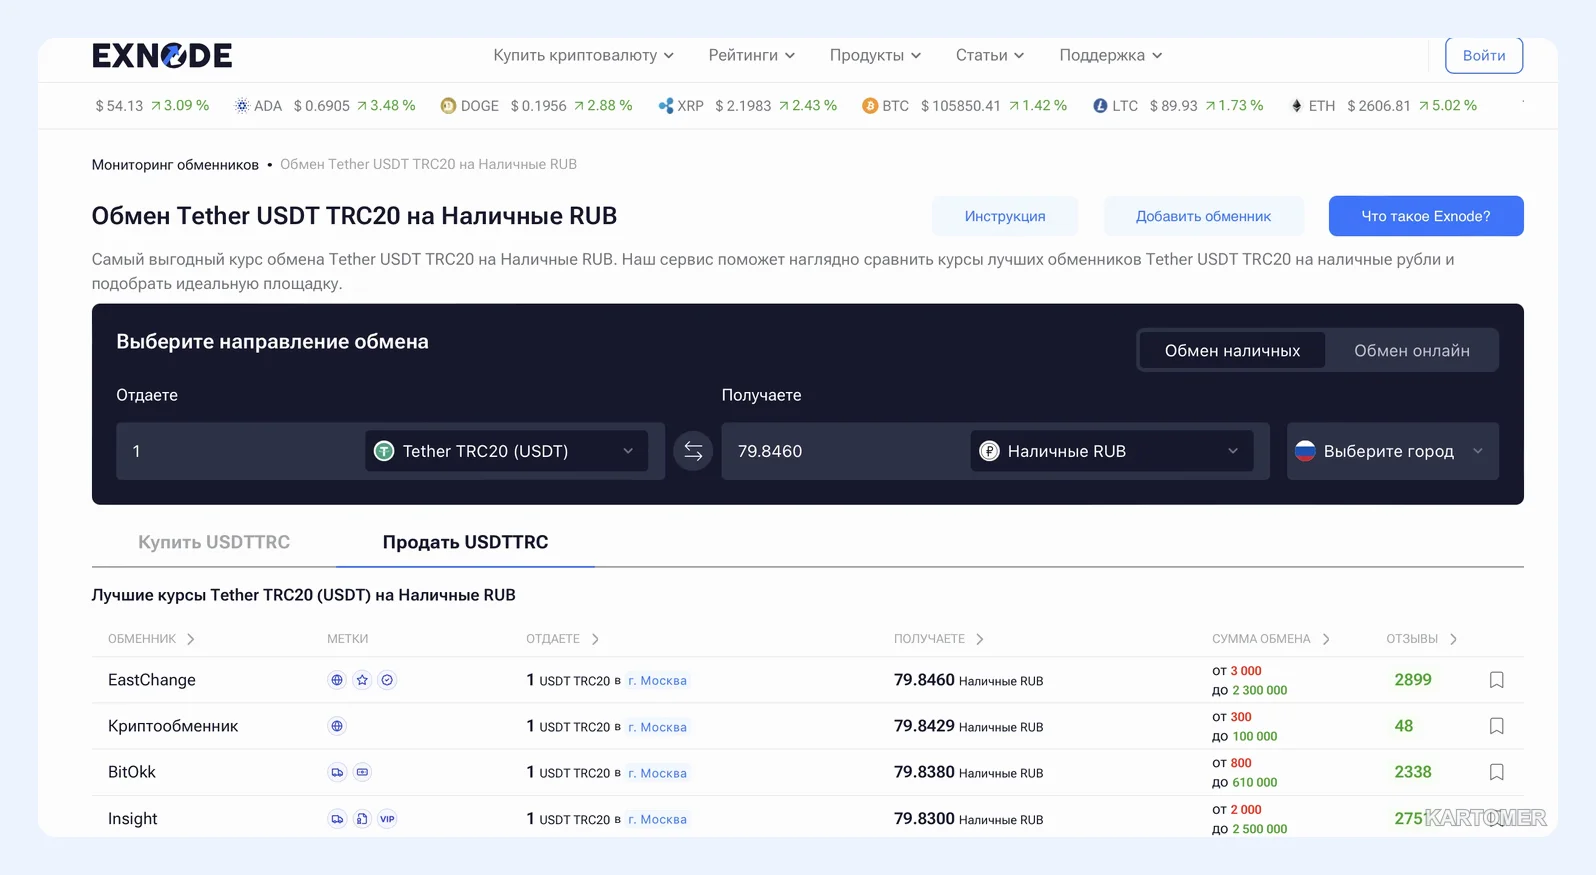Click the BTC coin ticker icon

[x=870, y=106]
